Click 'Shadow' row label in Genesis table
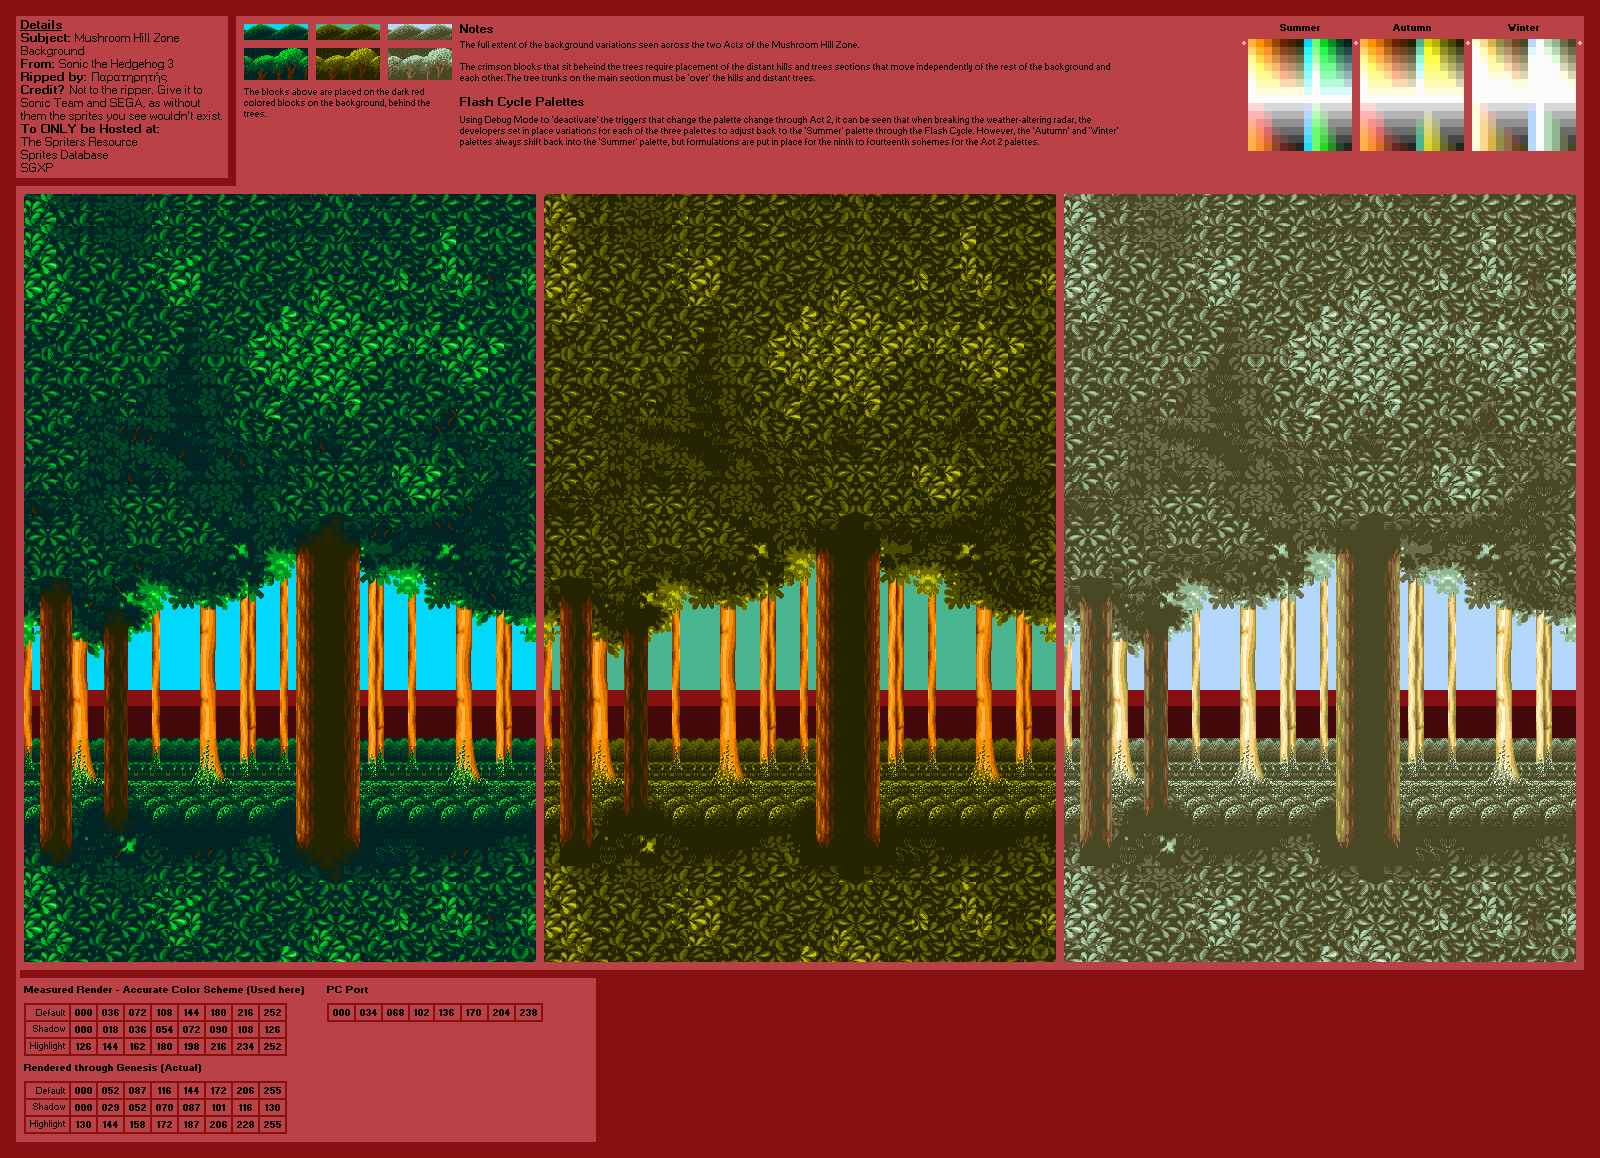Screen dimensions: 1600x1158 click(49, 1107)
